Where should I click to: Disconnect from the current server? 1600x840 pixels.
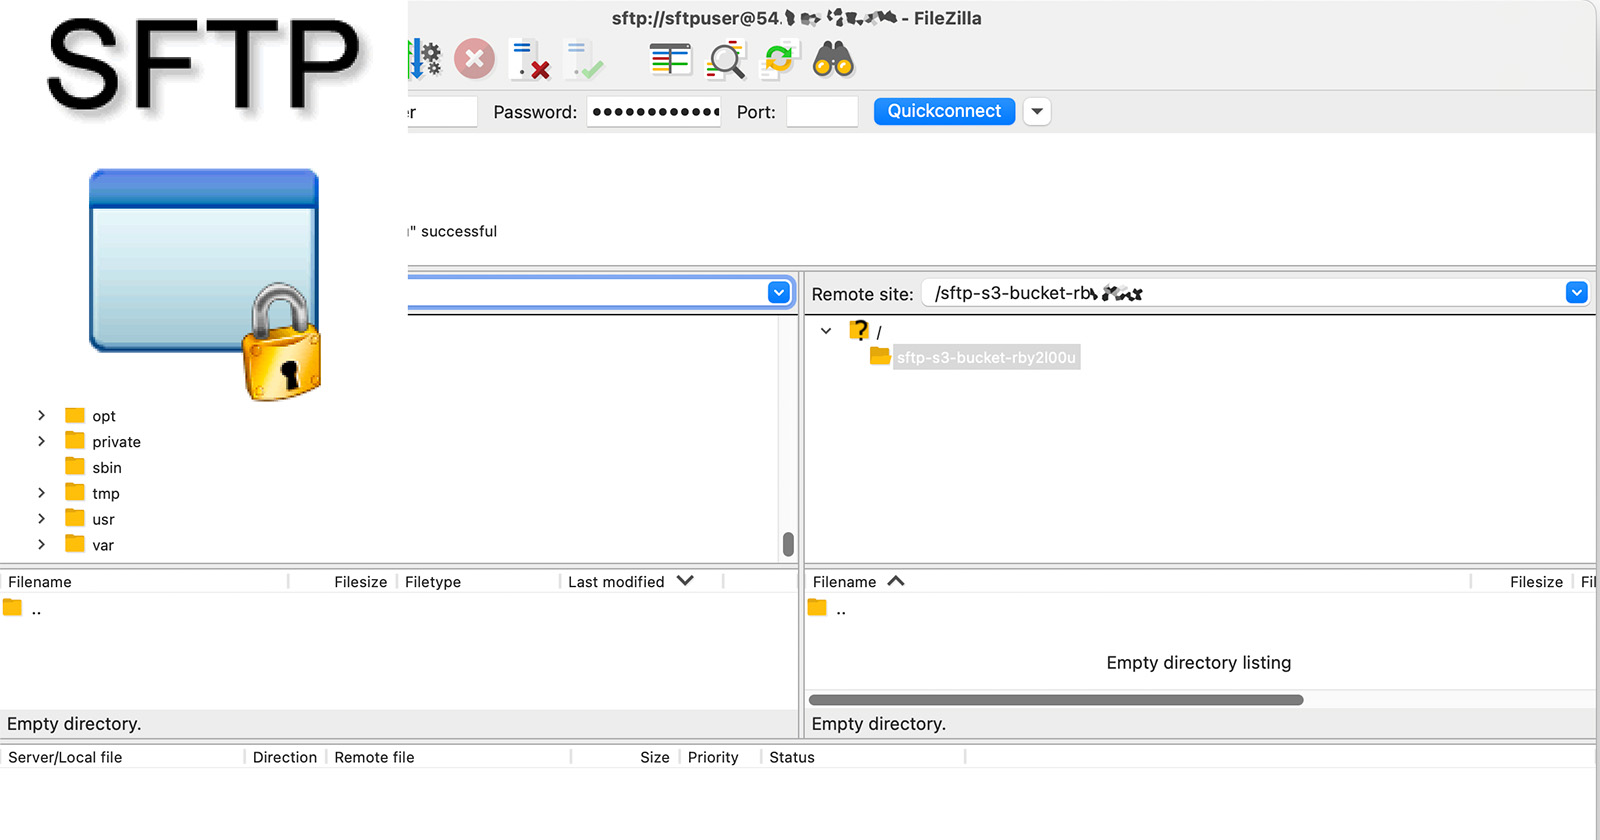tap(529, 60)
